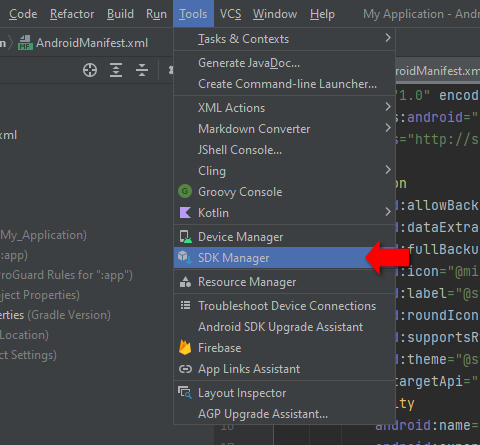Image resolution: width=480 pixels, height=445 pixels.
Task: Select the "Project Properties)" tree row
Action: coord(40,295)
